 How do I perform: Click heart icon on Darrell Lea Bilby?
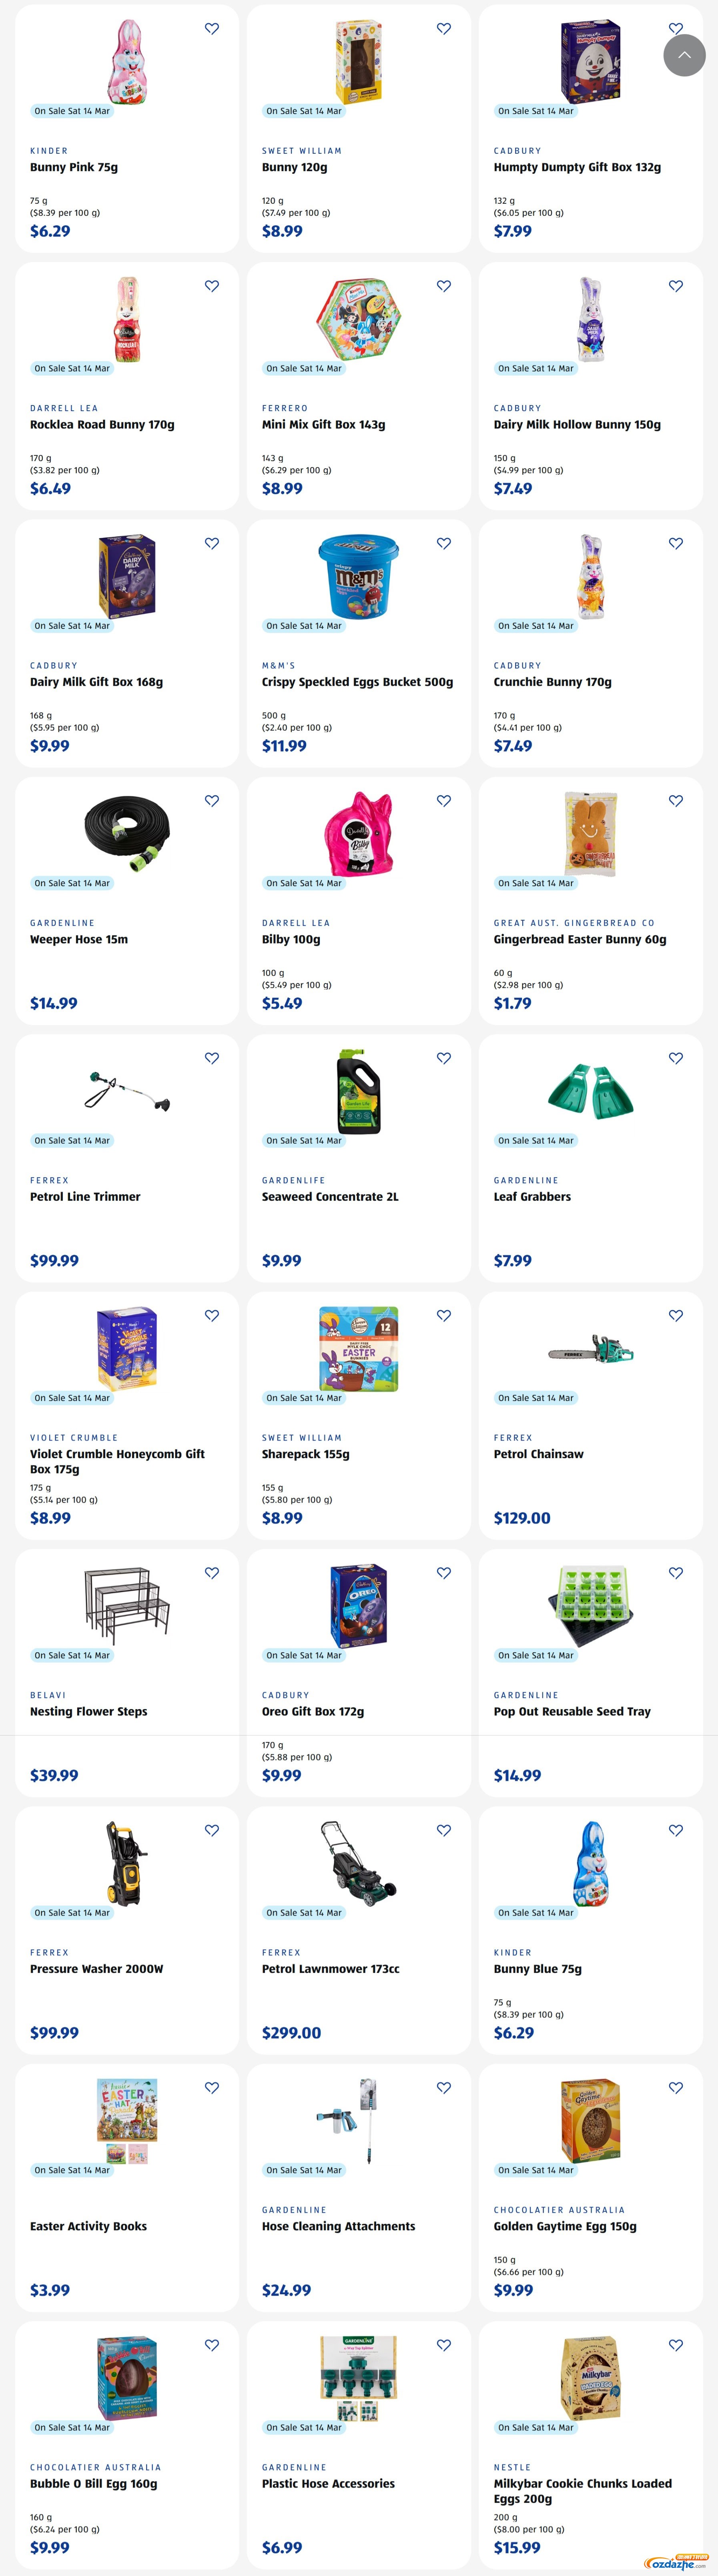click(444, 801)
